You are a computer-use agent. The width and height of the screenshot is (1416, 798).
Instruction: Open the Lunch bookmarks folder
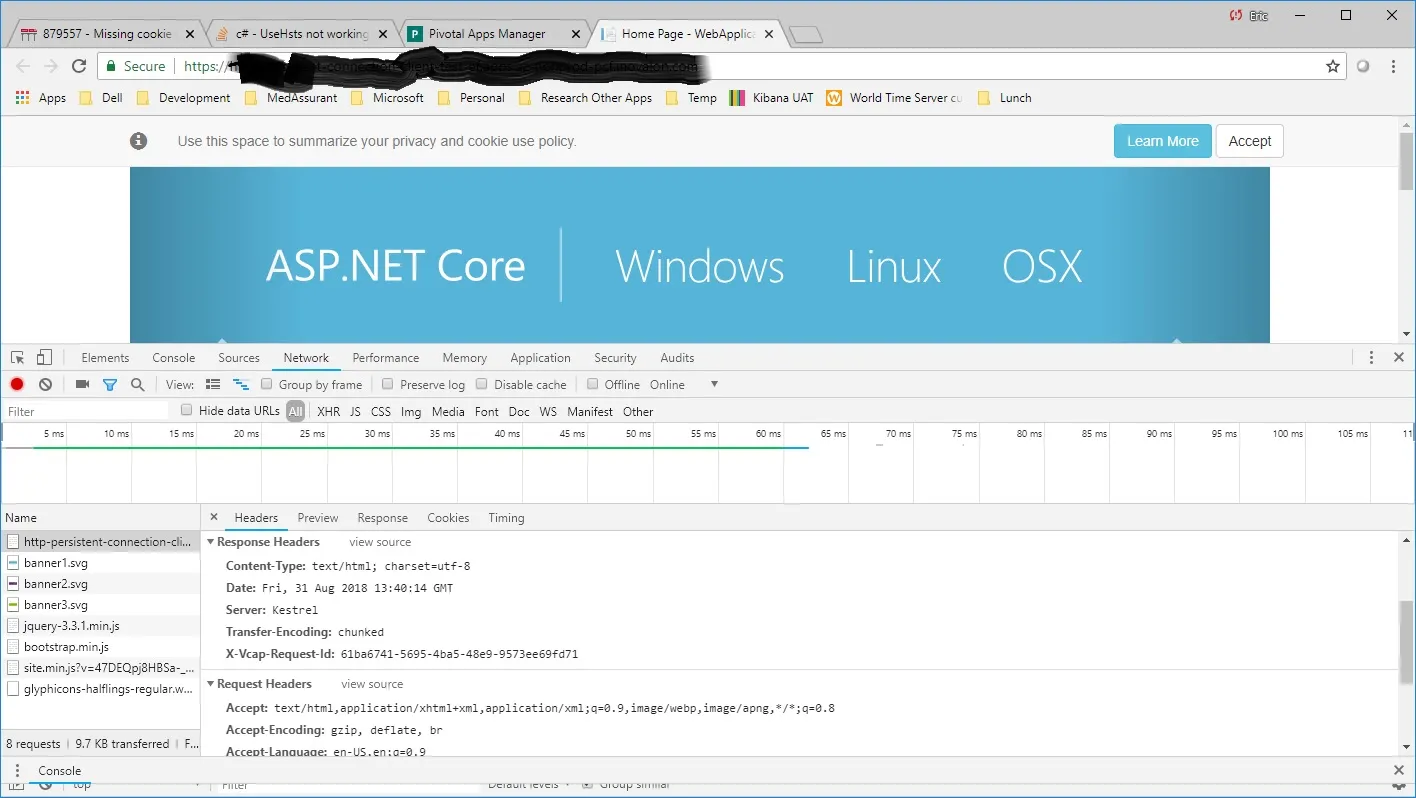[x=1004, y=98]
